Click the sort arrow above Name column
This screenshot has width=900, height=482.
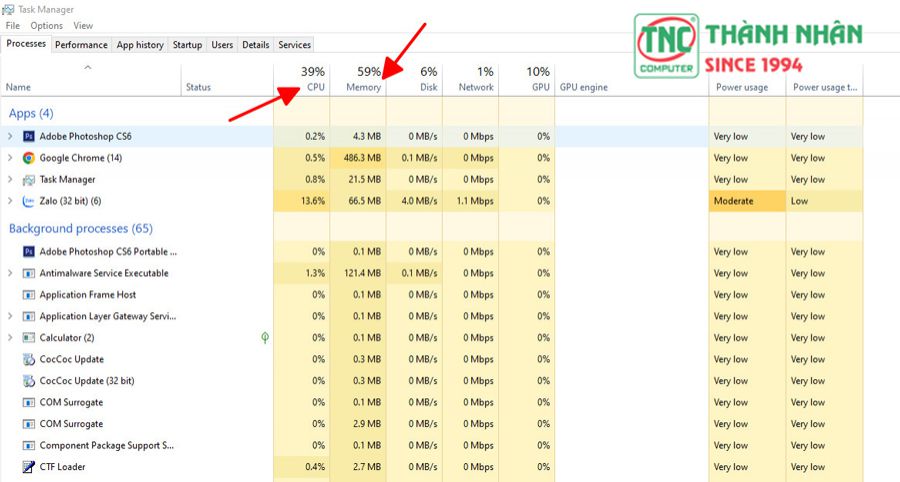coord(88,68)
